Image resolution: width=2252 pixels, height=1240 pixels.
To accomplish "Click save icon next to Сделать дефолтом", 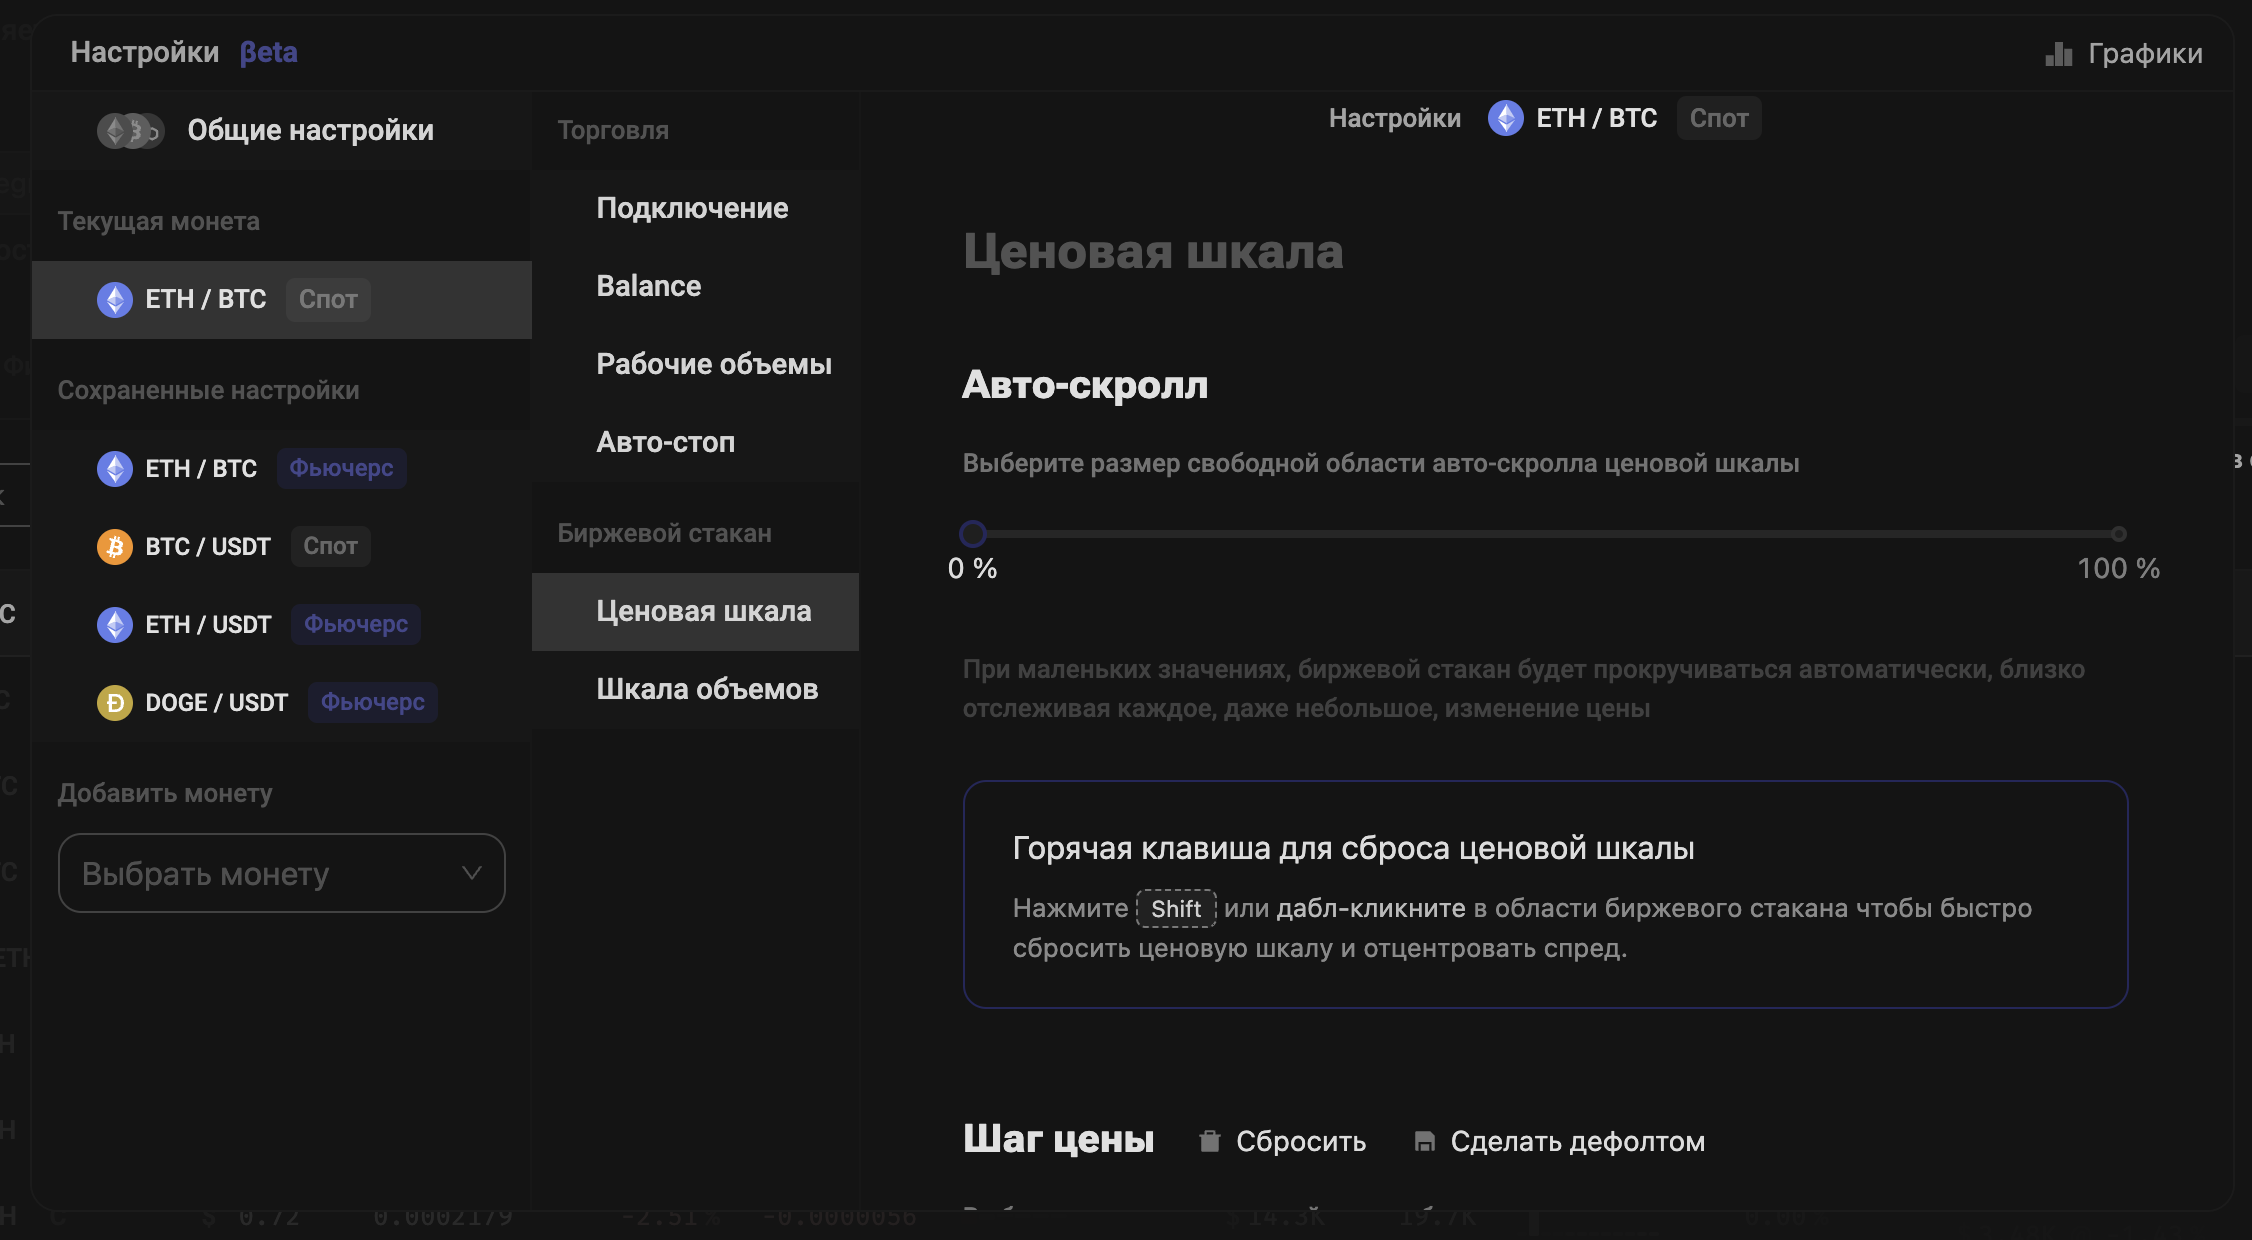I will pos(1425,1142).
